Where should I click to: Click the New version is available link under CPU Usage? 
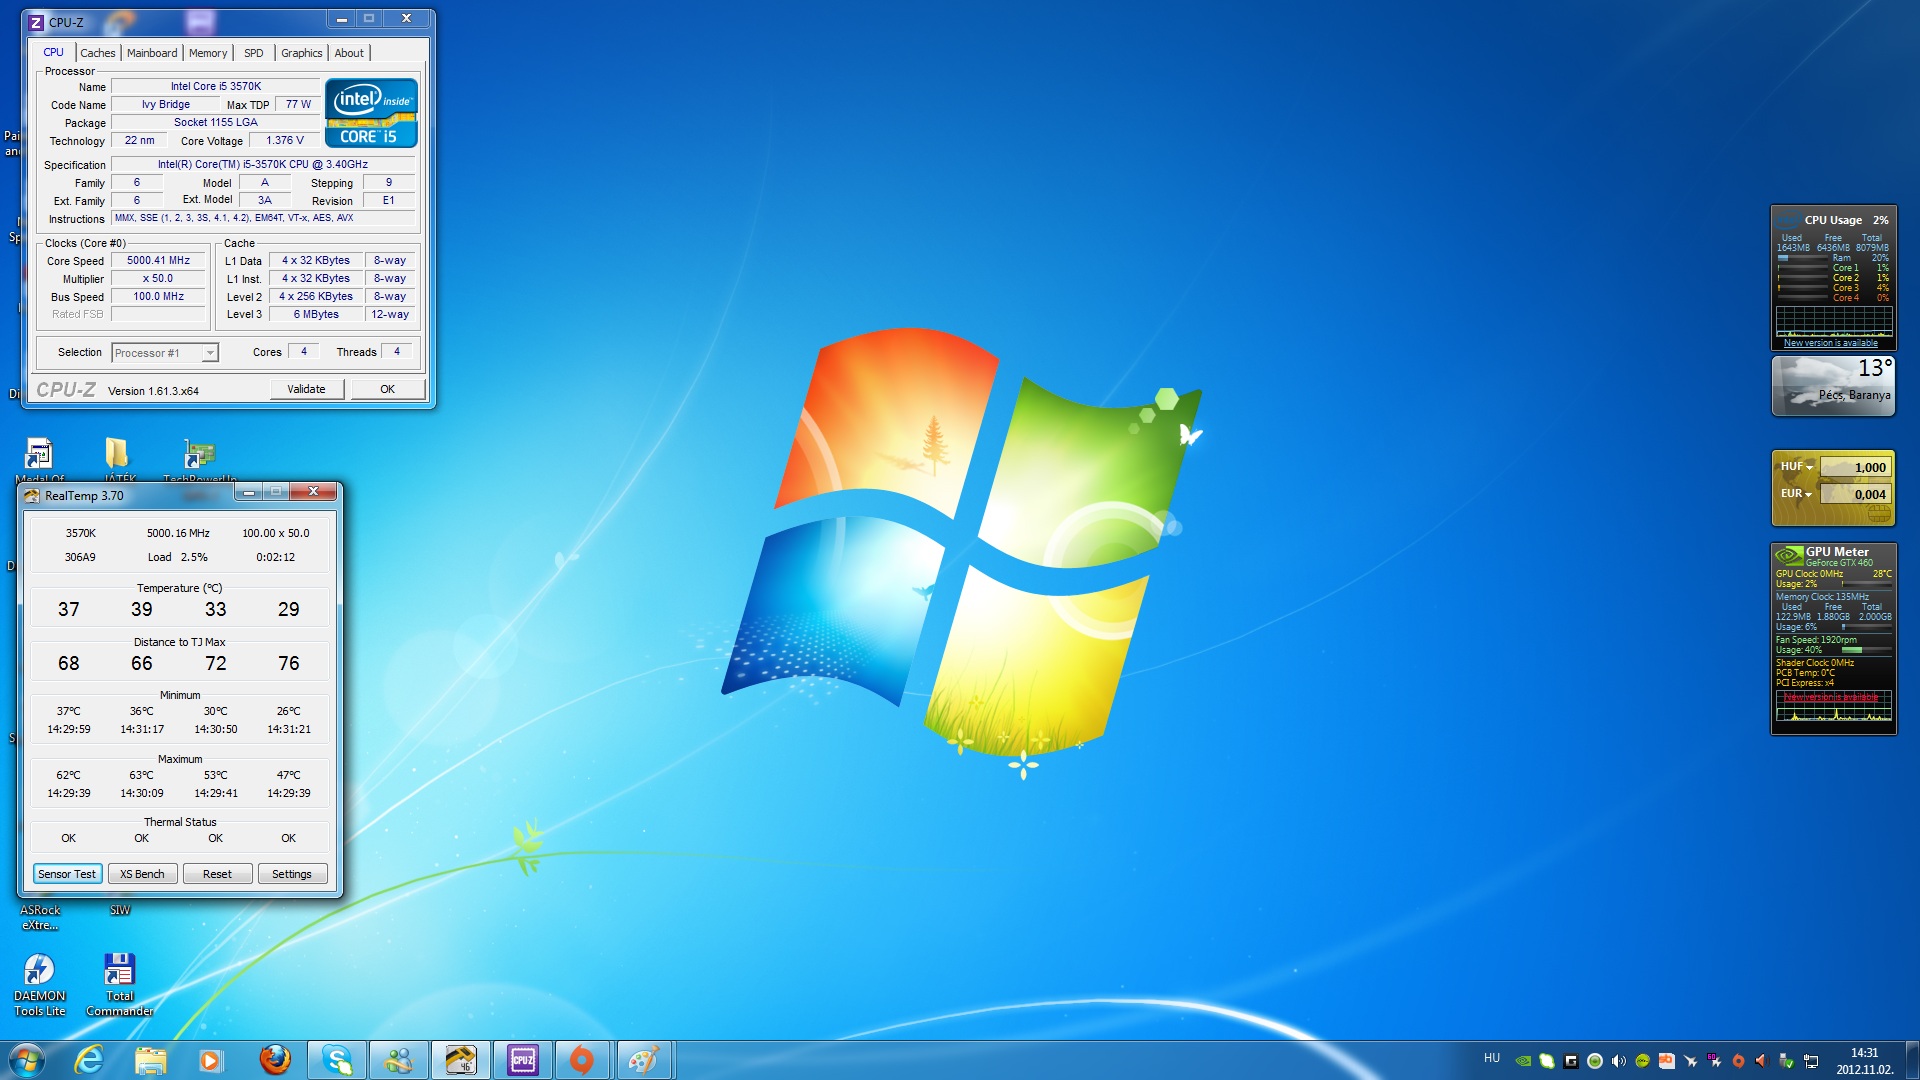pyautogui.click(x=1830, y=343)
